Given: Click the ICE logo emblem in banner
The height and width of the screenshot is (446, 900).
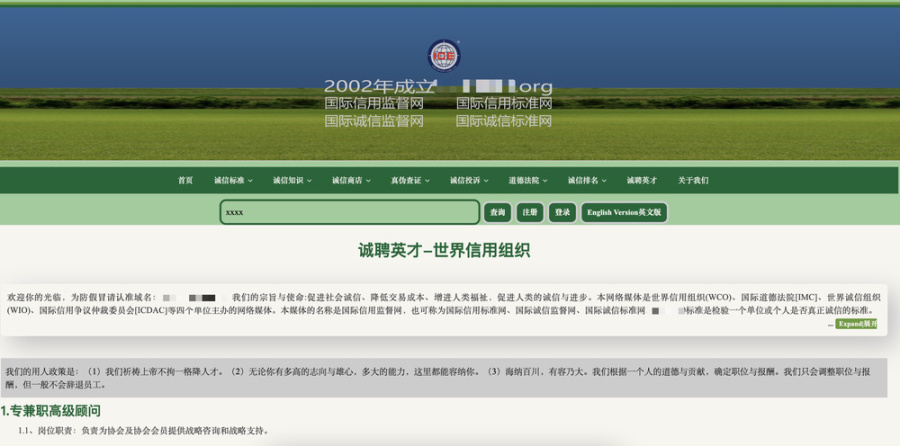Looking at the screenshot, I should [444, 55].
